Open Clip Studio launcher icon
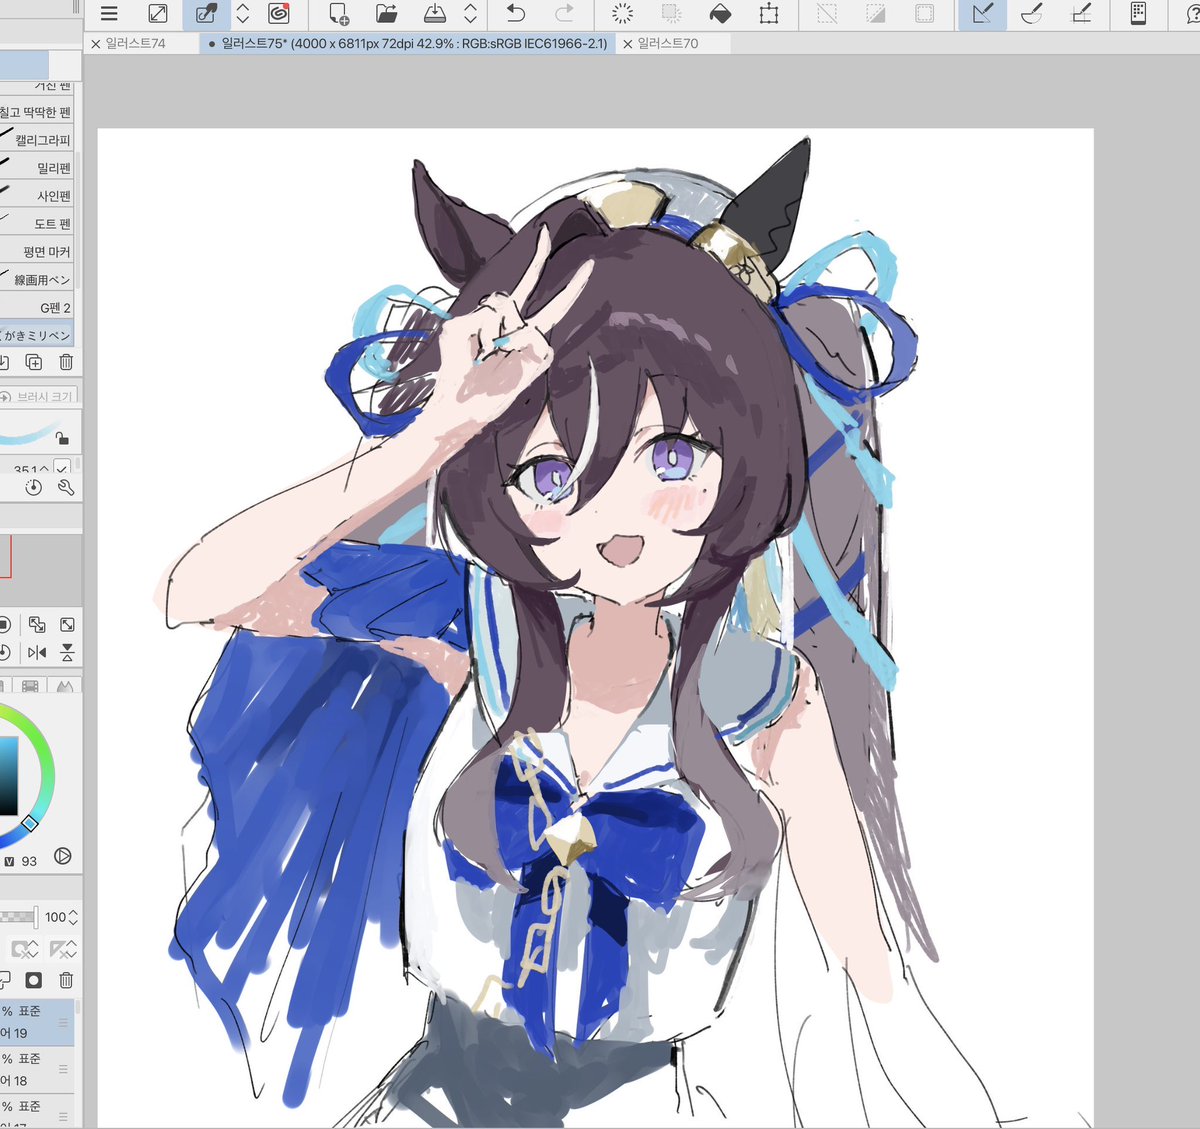The height and width of the screenshot is (1129, 1200). 279,14
